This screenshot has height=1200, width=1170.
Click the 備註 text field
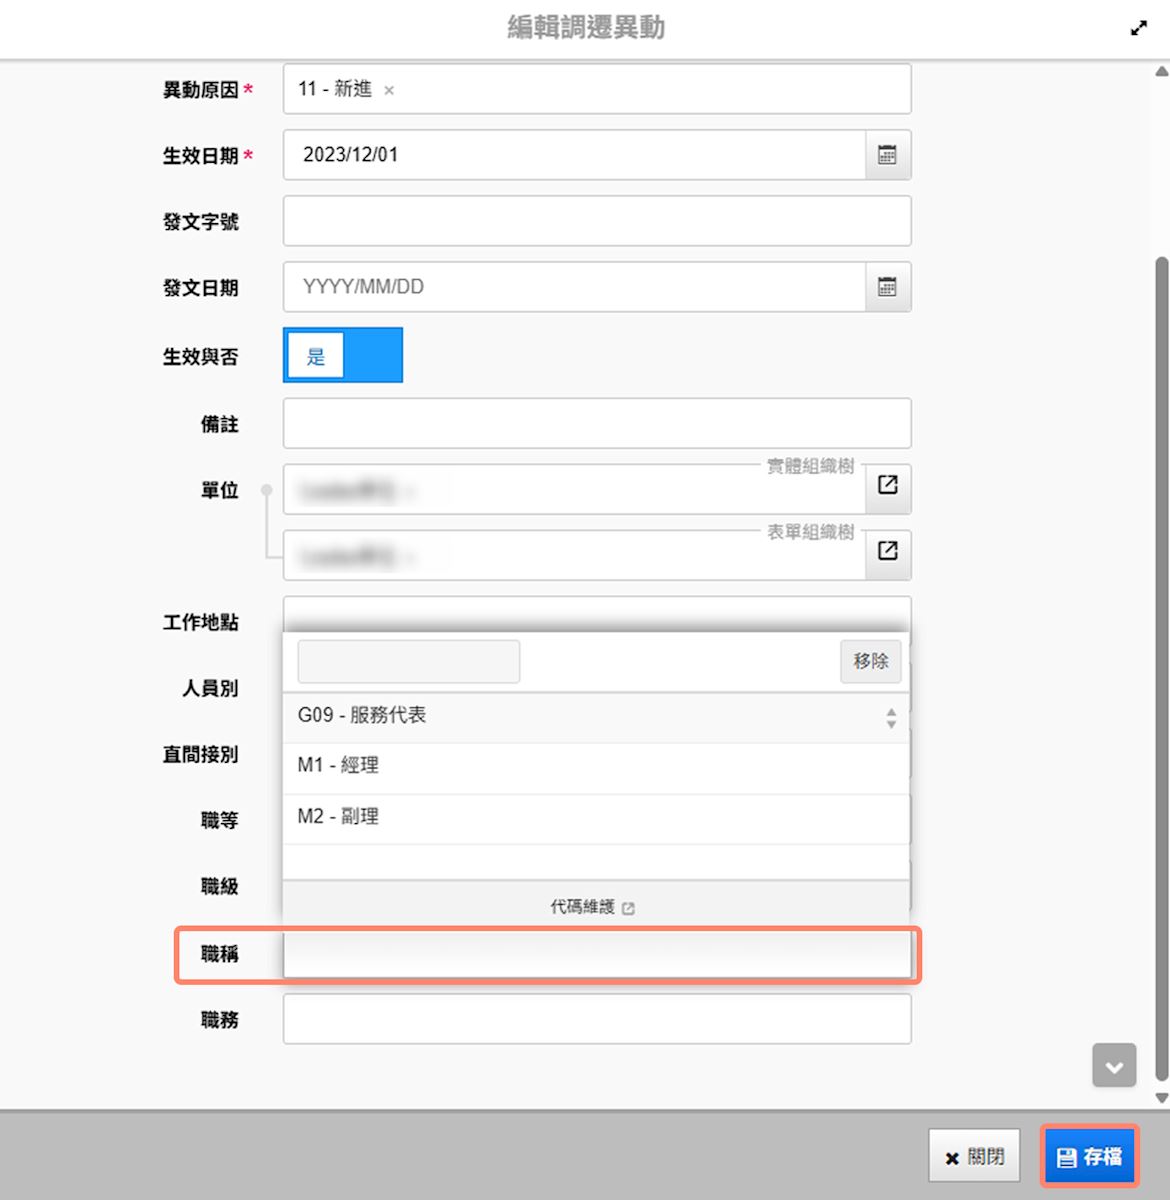596,423
